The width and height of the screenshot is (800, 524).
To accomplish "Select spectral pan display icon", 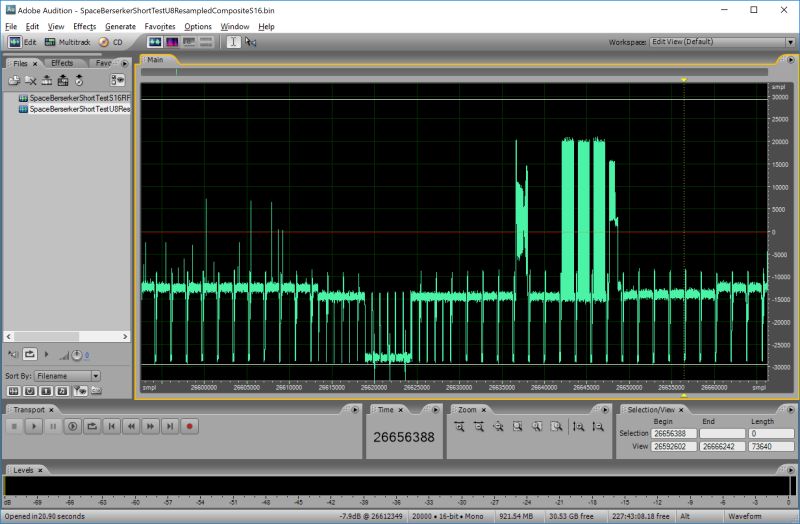I will pyautogui.click(x=189, y=42).
